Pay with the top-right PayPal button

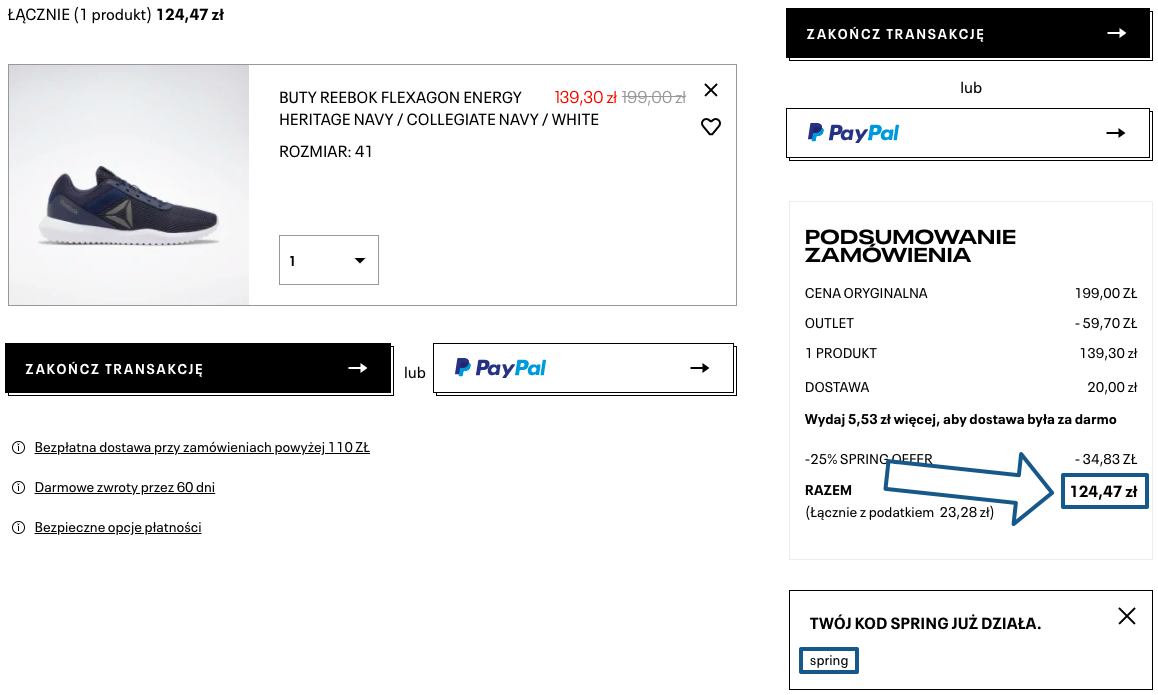point(968,133)
